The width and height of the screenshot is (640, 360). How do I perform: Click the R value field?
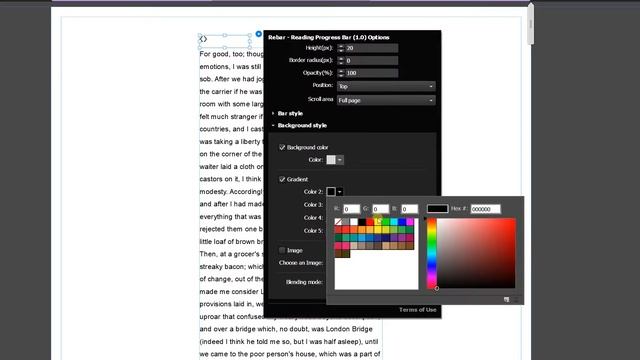(351, 209)
